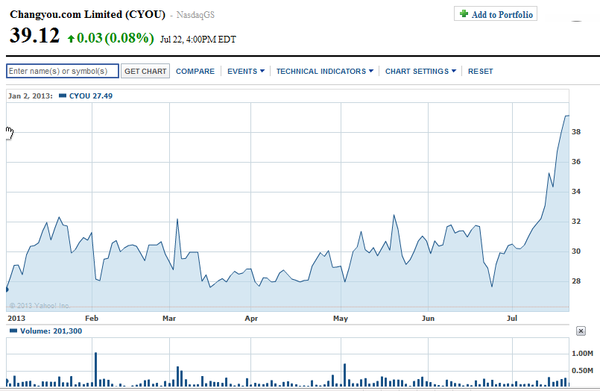This screenshot has width=600, height=391.
Task: Click the data point marker at chart start
Action: 7,290
